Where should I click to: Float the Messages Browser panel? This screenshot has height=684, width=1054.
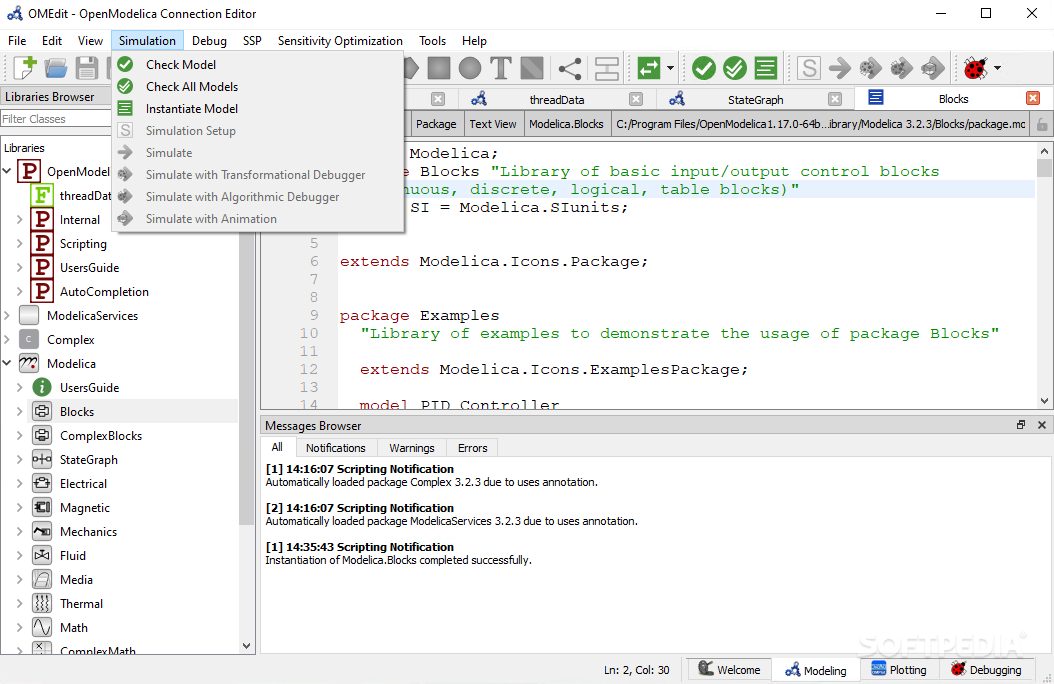pyautogui.click(x=1021, y=425)
